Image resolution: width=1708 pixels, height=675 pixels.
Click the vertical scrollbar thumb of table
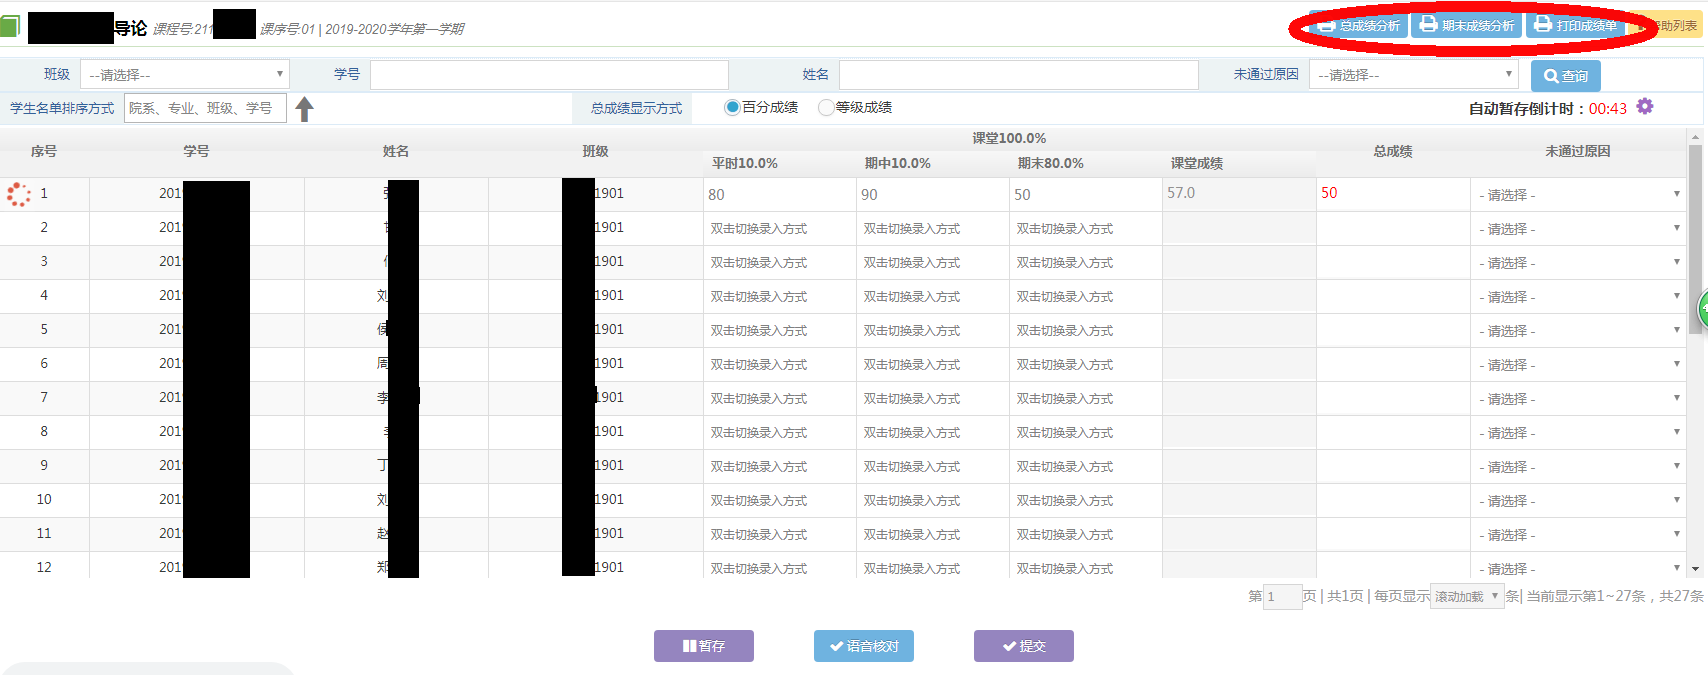[1695, 237]
